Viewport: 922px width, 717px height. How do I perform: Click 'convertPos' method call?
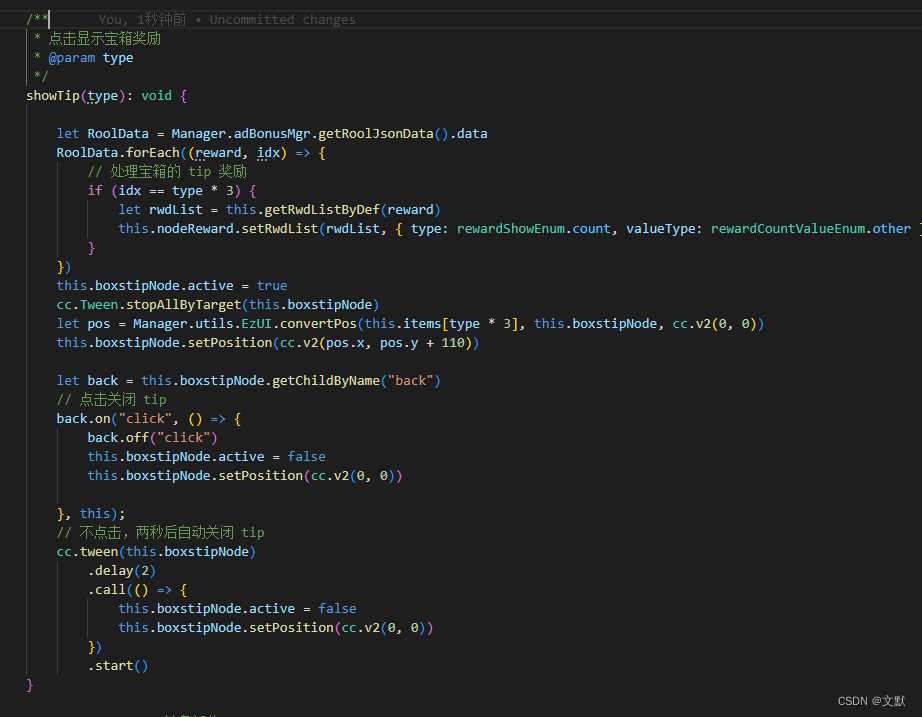(x=318, y=324)
